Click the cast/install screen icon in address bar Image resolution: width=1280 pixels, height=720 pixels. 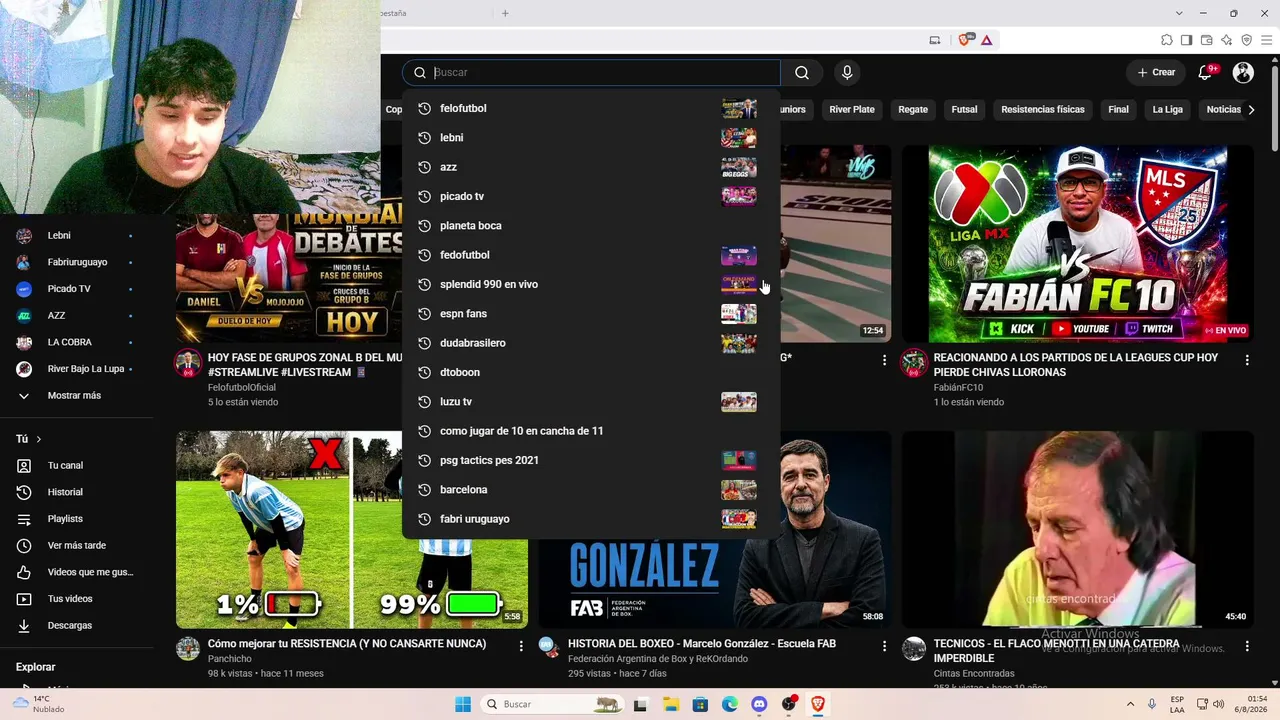(935, 40)
